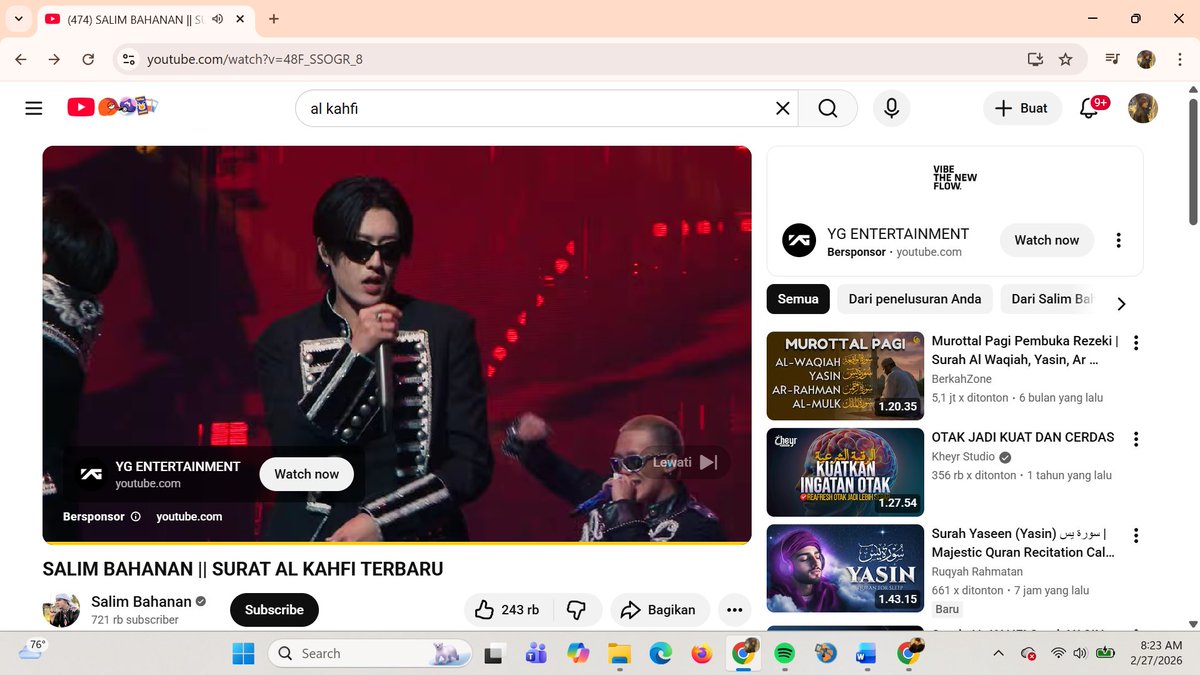Start voice search with microphone icon
The image size is (1200, 675).
point(891,108)
